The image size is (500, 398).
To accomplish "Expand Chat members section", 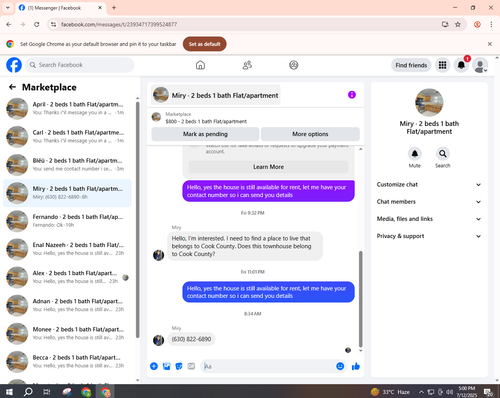I will click(x=429, y=202).
